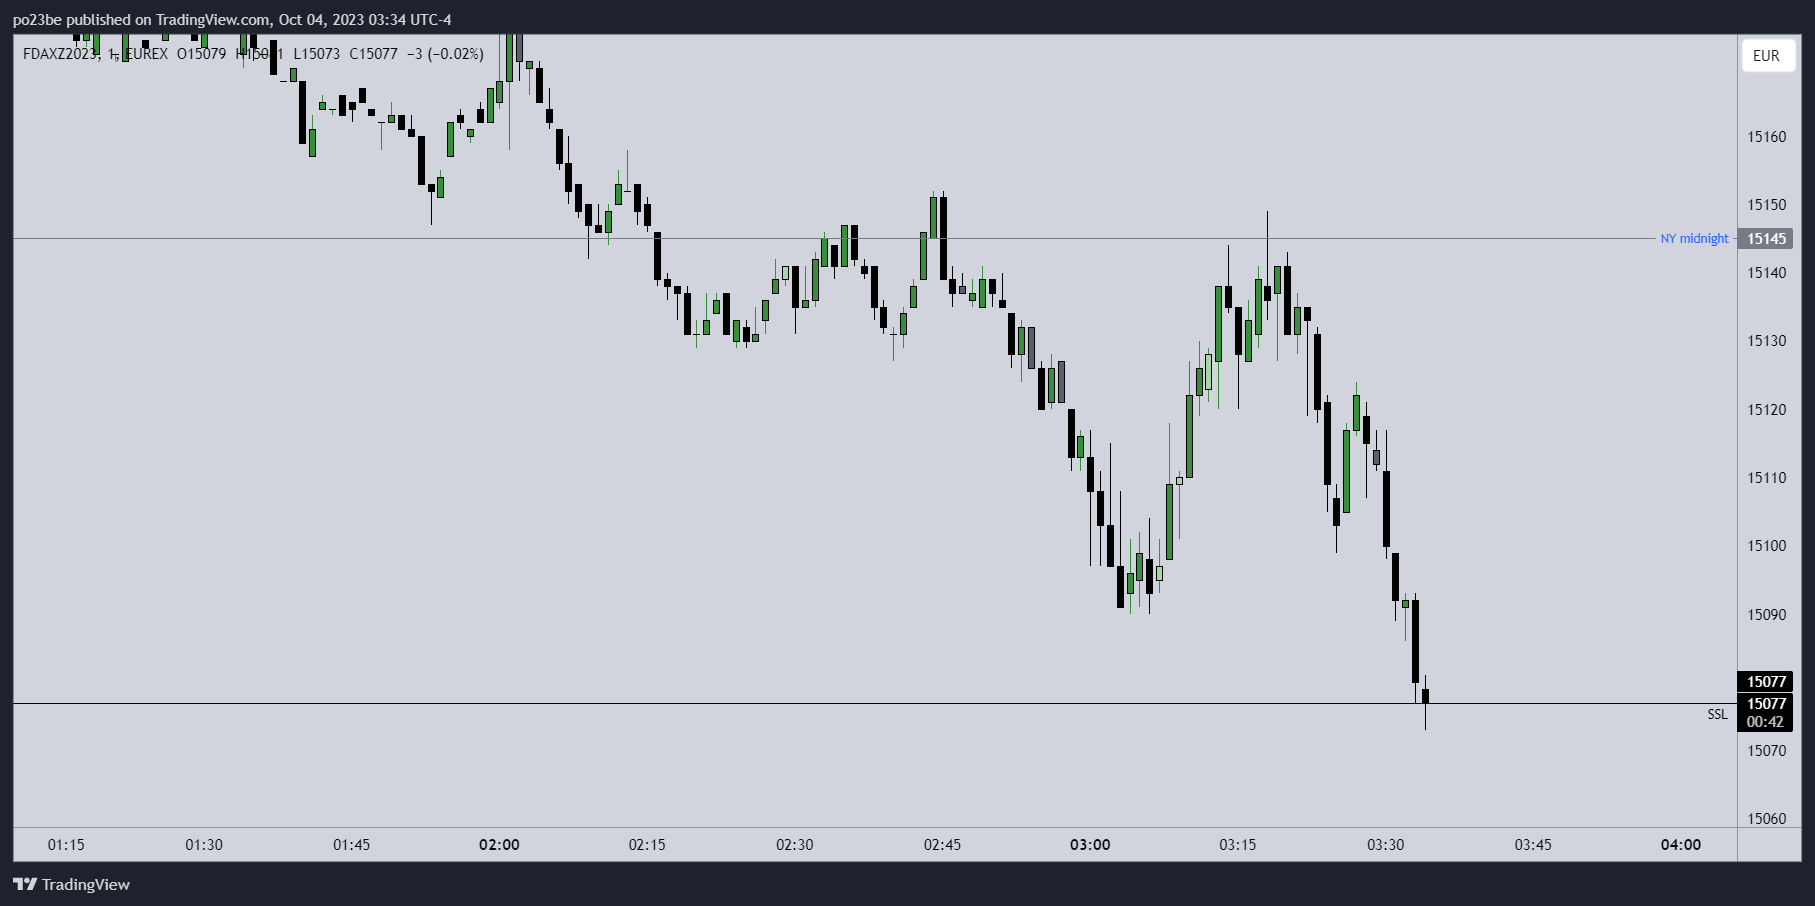Click the TradingView logo in the footer
Screen dimensions: 1815x906
click(72, 884)
